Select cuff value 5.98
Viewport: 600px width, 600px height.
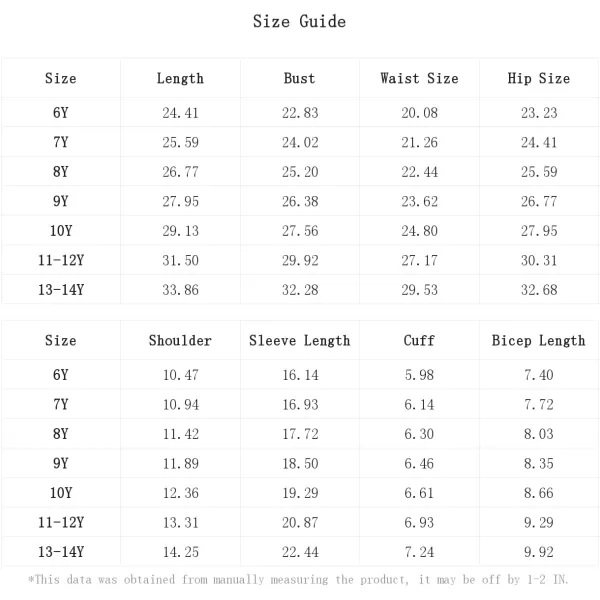(419, 375)
